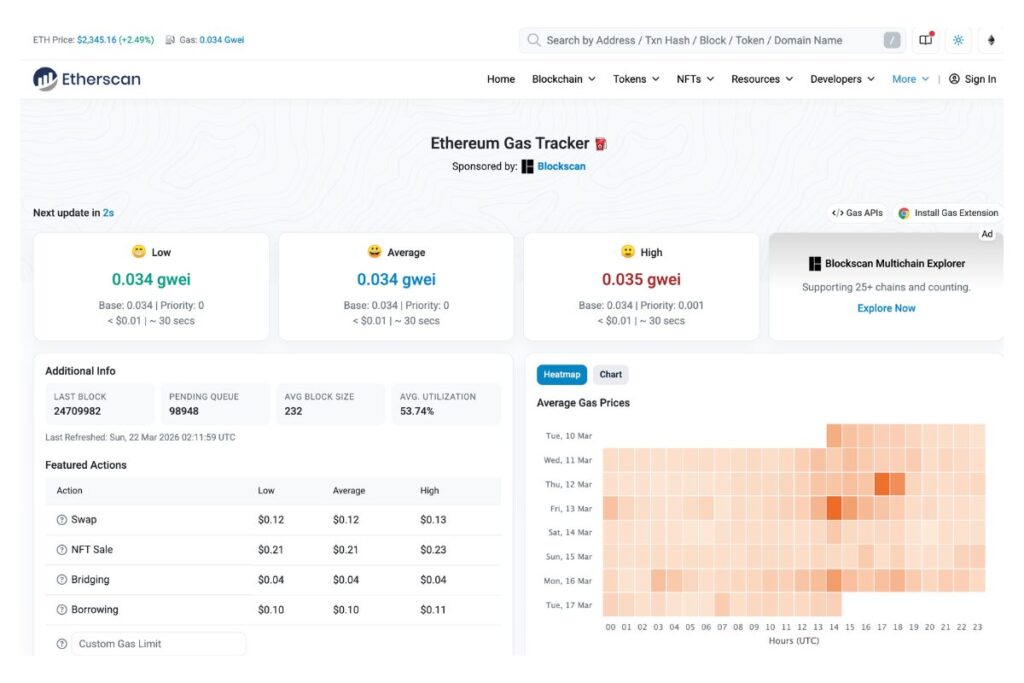Click the darkest heatmap cell on Fri, 13 Mar
The width and height of the screenshot is (1024, 683).
(834, 508)
